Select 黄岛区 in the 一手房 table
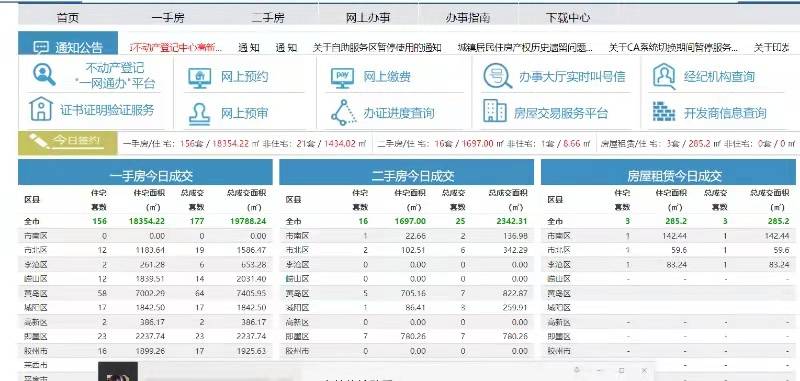This screenshot has height=381, width=800. [x=36, y=293]
